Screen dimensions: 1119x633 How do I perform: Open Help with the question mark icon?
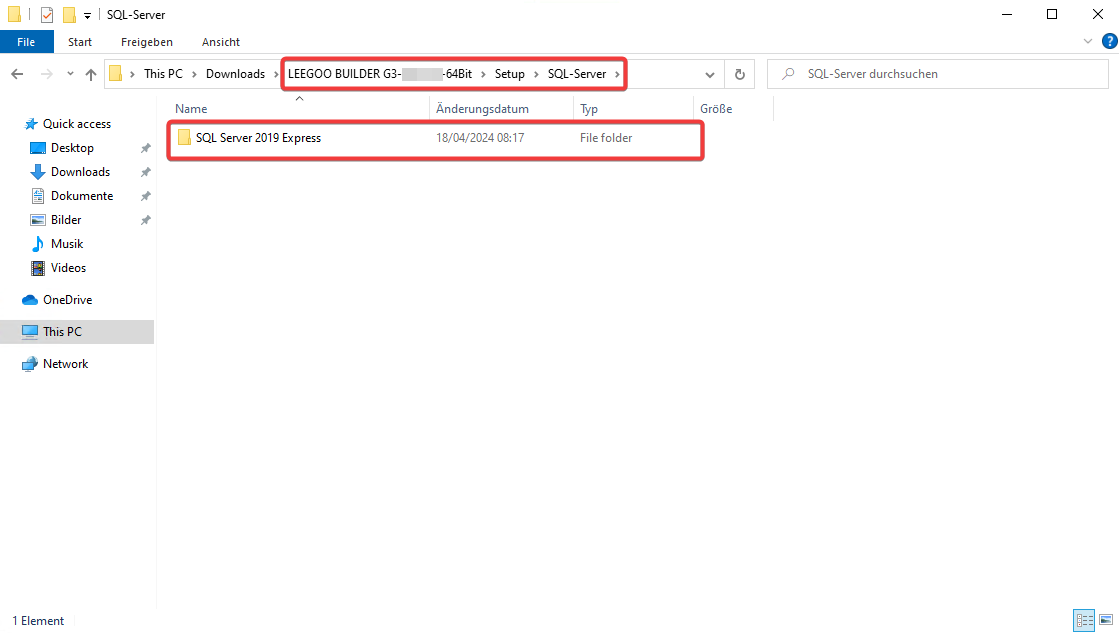point(1109,41)
